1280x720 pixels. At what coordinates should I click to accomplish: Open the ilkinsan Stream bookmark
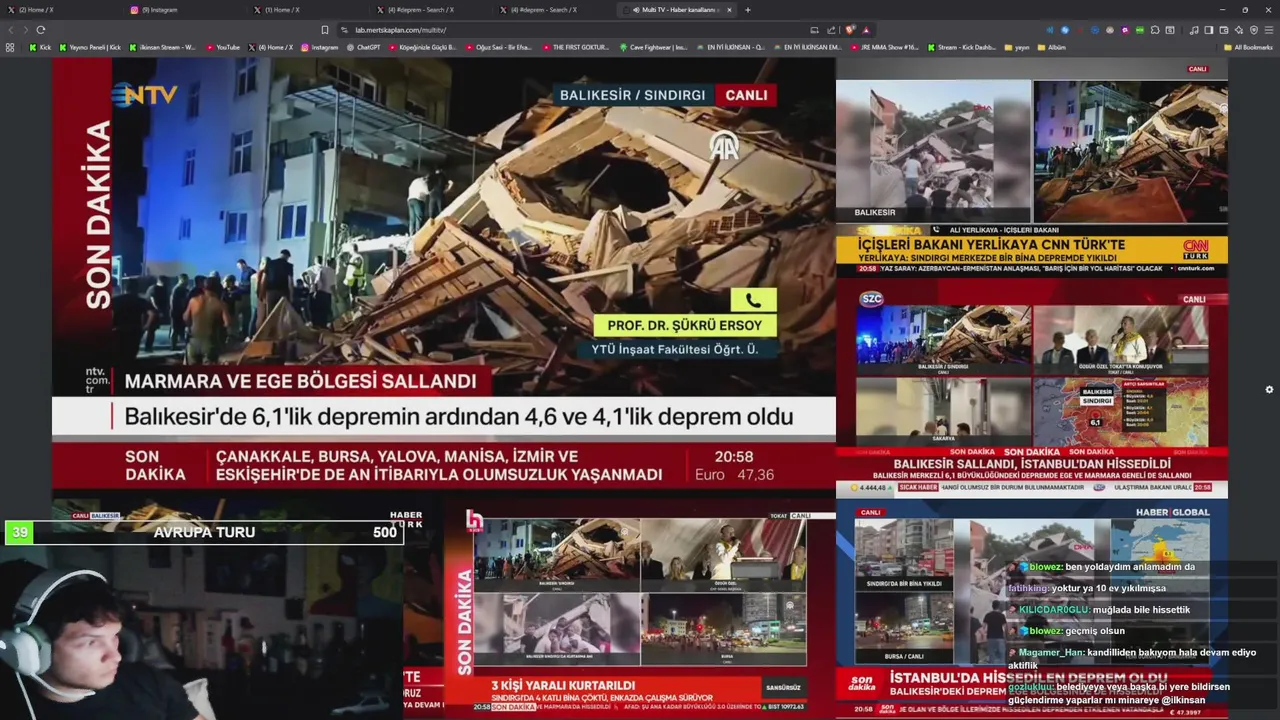click(x=162, y=47)
